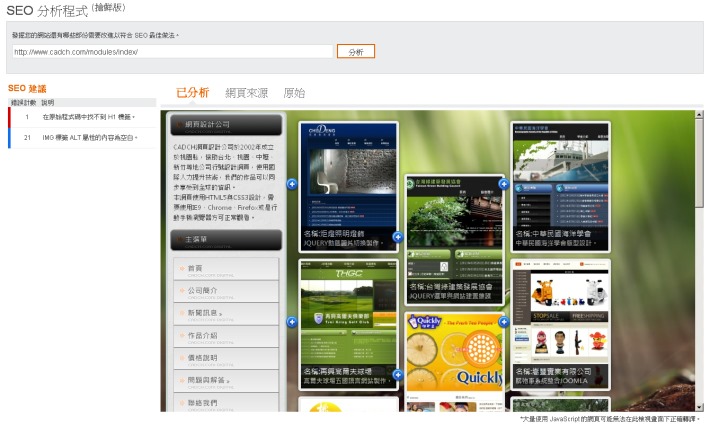Select the 原始 tab
Image resolution: width=710 pixels, height=430 pixels.
[294, 93]
